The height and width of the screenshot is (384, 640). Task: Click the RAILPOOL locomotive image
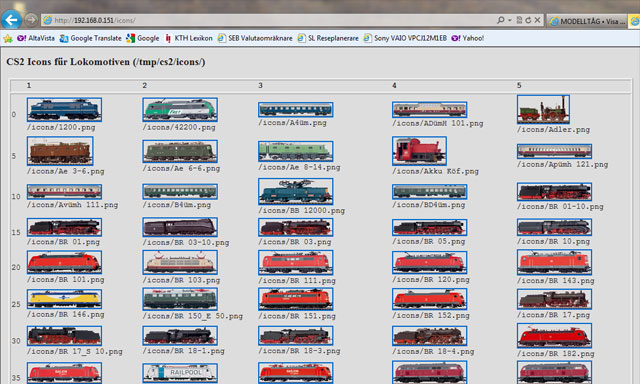point(180,373)
